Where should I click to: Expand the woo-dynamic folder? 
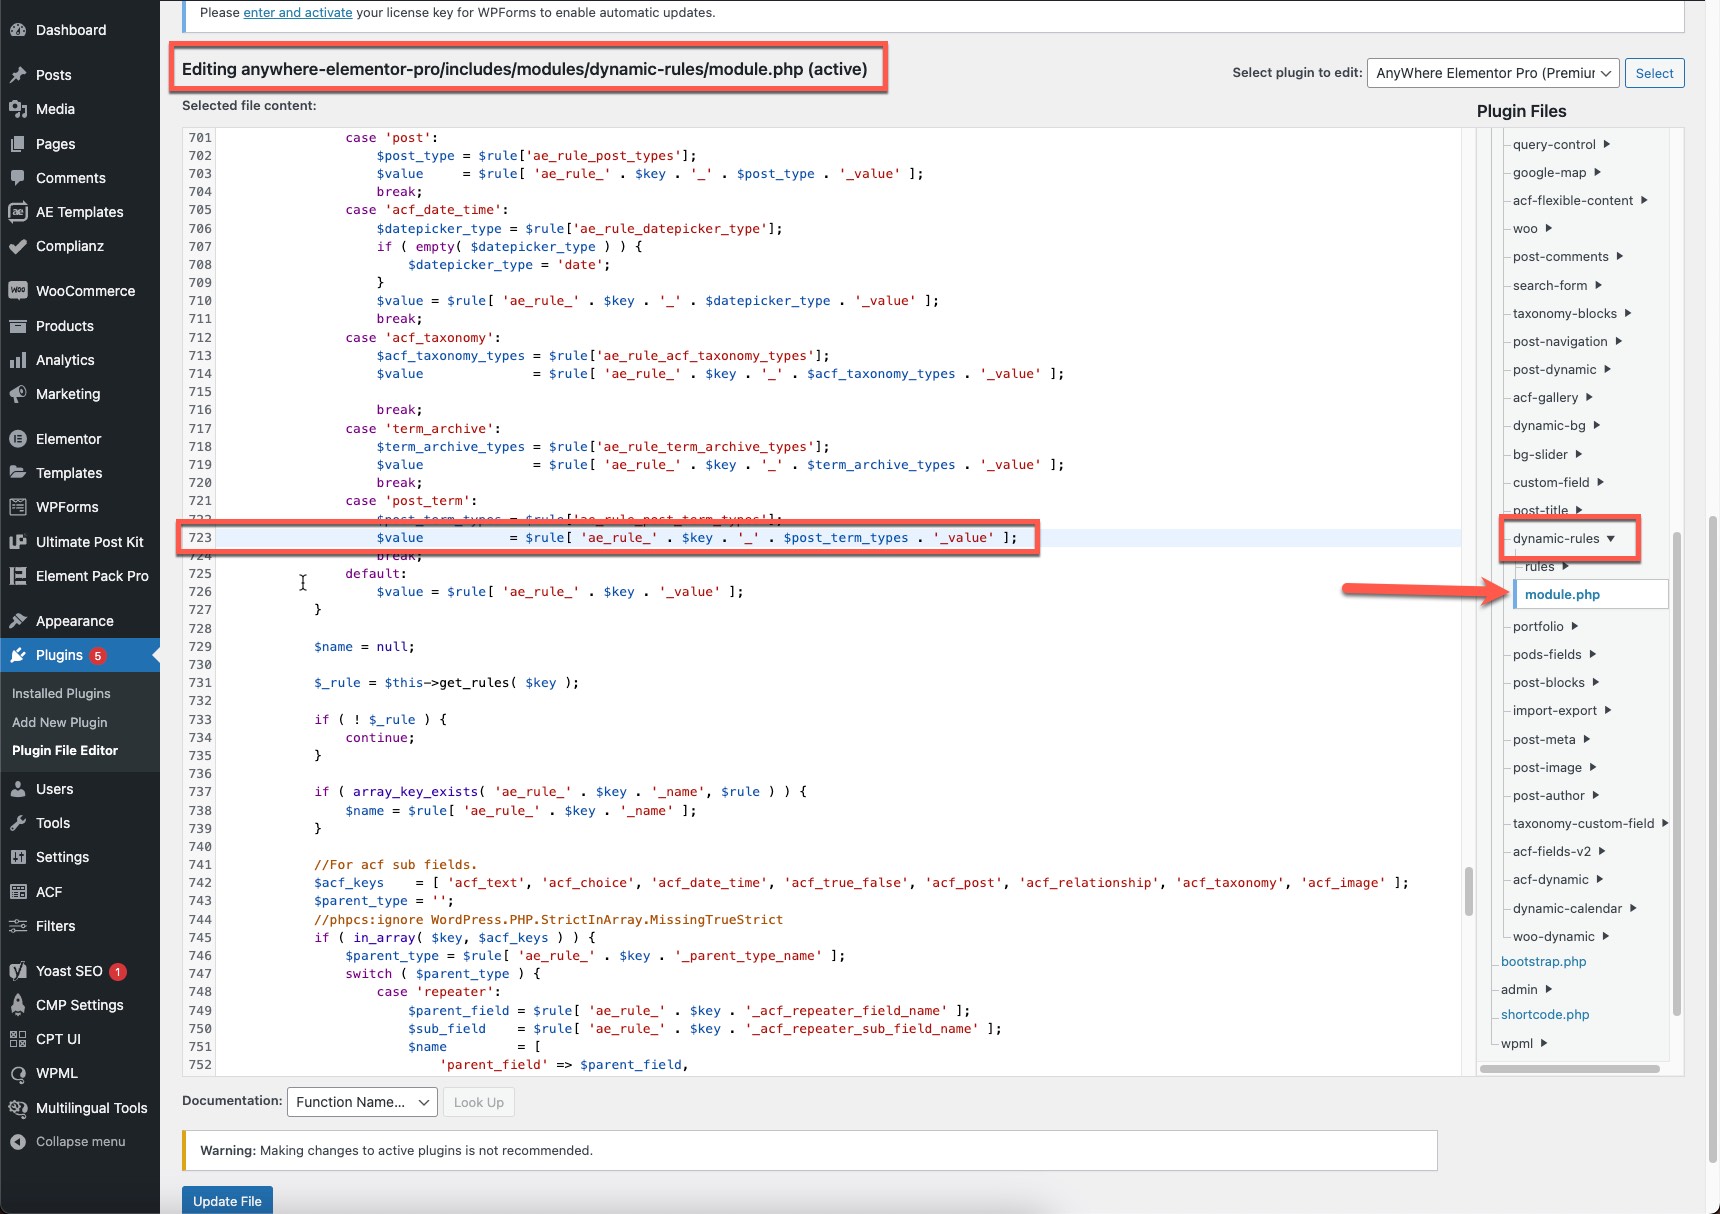click(x=1606, y=936)
